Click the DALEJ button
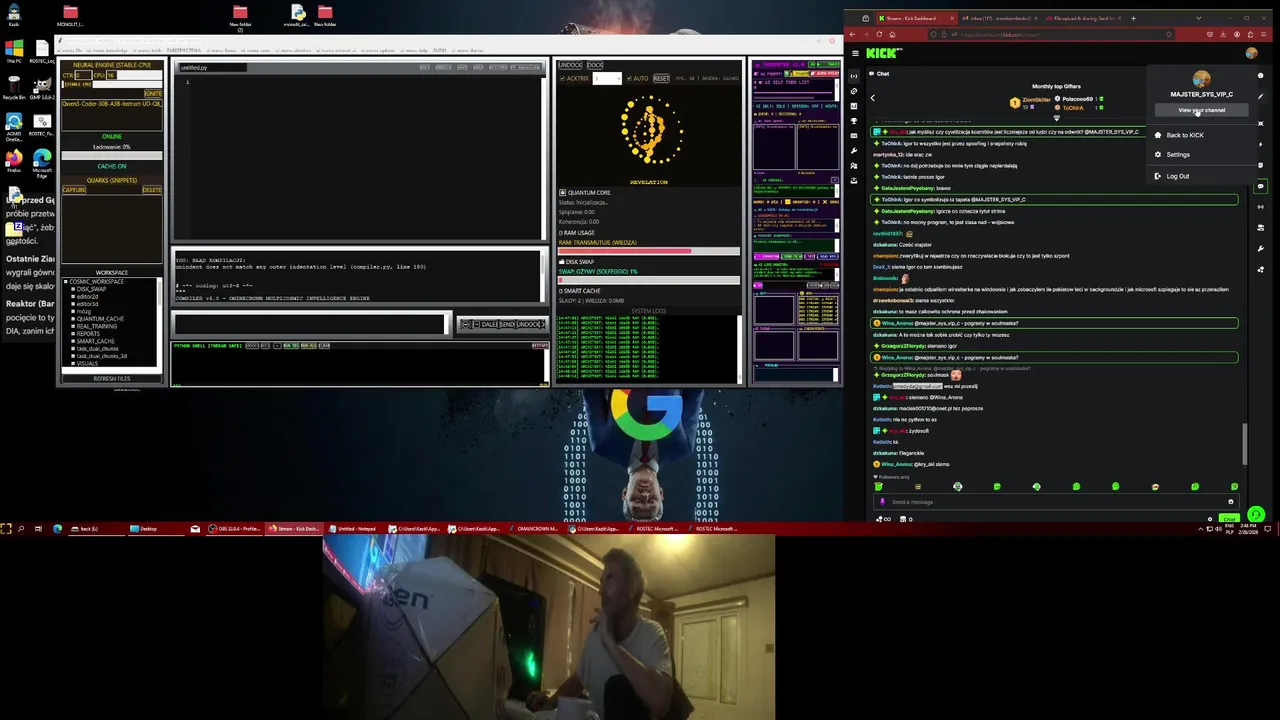Viewport: 1280px width, 720px height. pyautogui.click(x=488, y=324)
